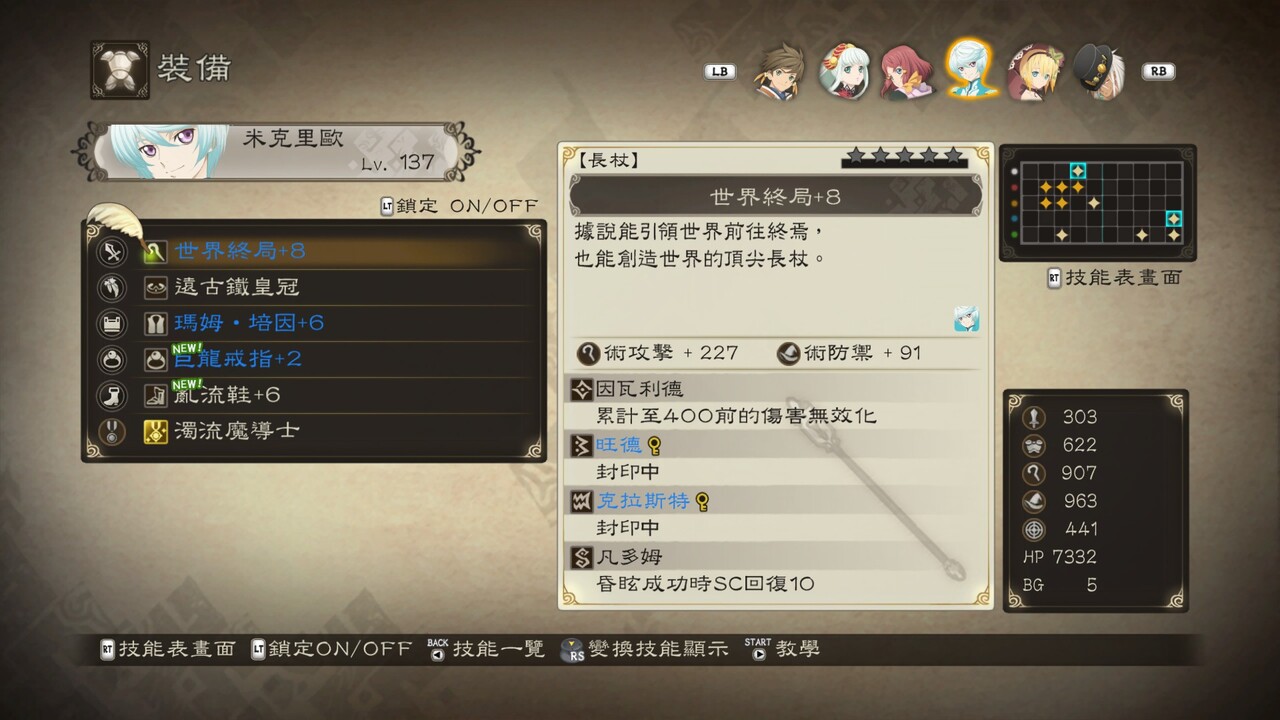Screen dimensions: 1280x720
Task: Toggle 變換技能顯示 in the bottom bar
Action: [x=645, y=649]
